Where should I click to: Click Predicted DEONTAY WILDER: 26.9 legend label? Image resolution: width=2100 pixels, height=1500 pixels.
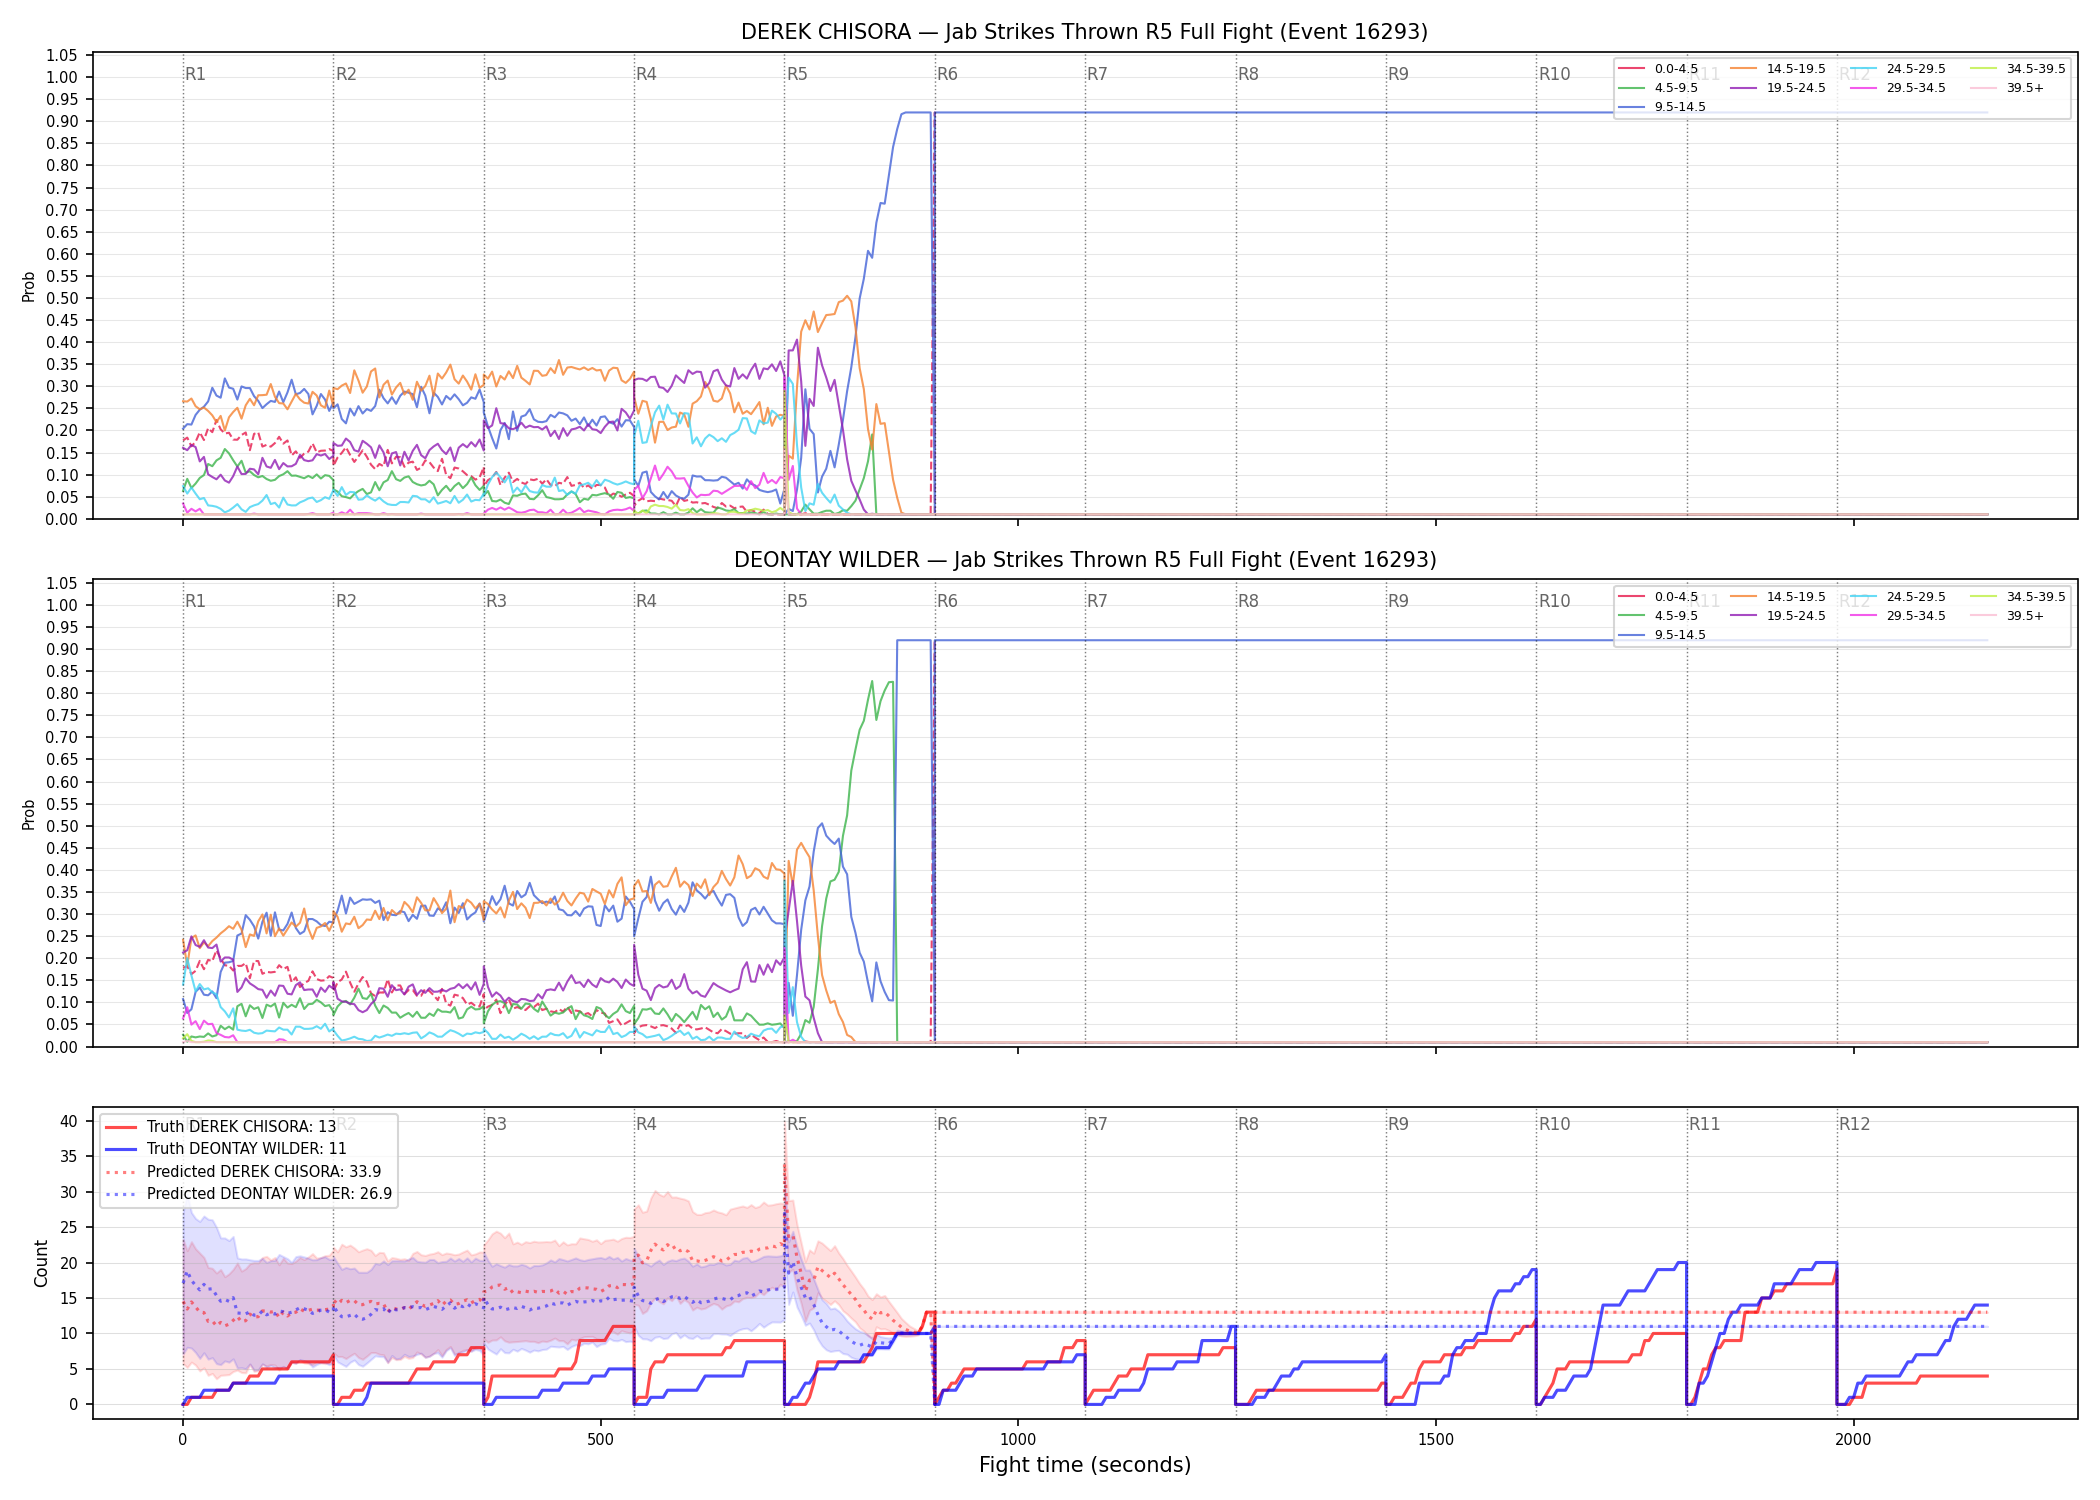click(x=249, y=1193)
